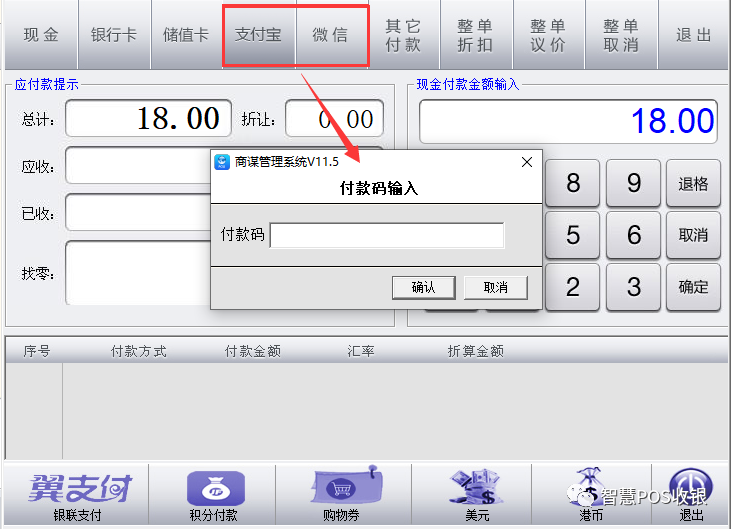Image resolution: width=731 pixels, height=529 pixels.
Task: Click the 现金付款金额输入 amount field
Action: [x=568, y=121]
